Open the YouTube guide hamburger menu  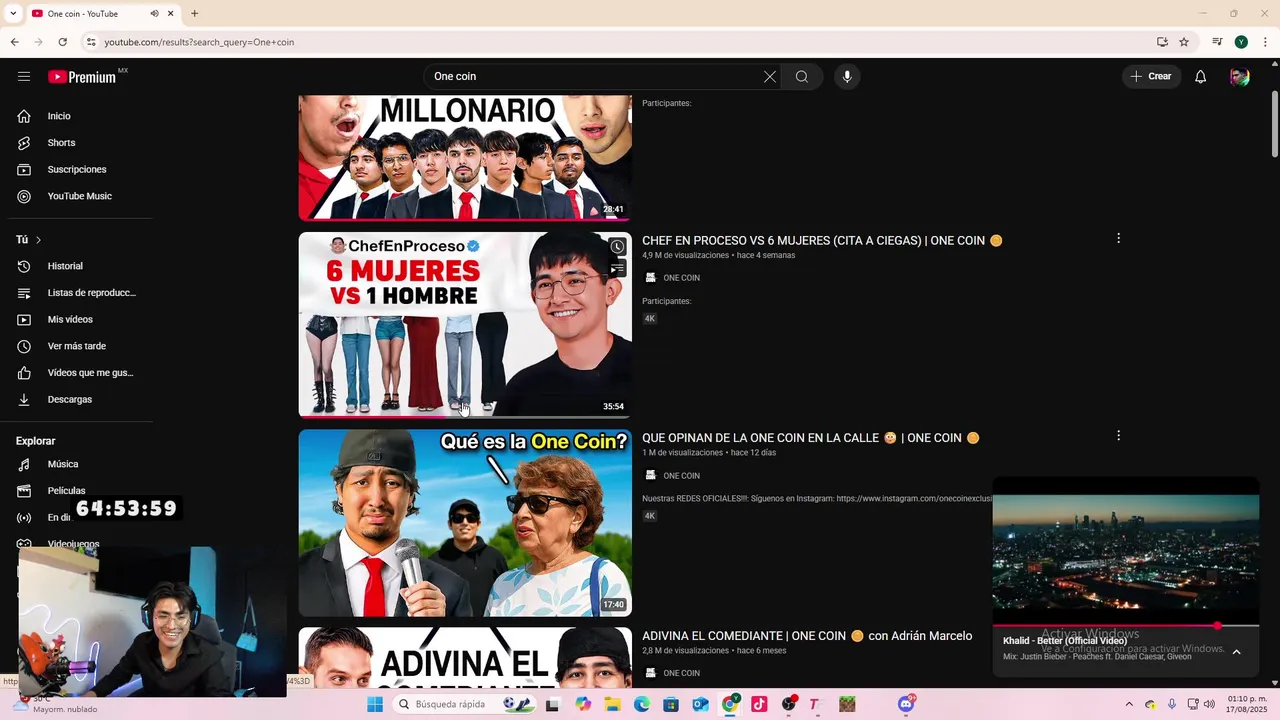click(24, 77)
